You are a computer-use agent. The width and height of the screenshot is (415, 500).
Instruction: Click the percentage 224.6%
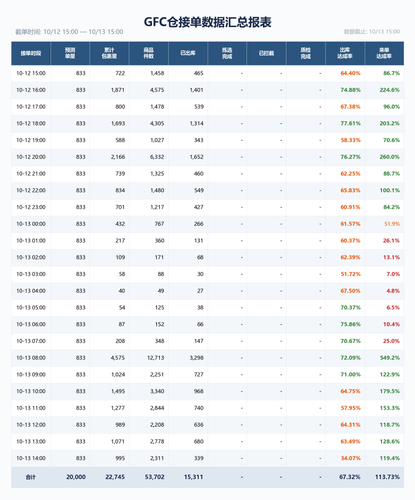pyautogui.click(x=390, y=90)
